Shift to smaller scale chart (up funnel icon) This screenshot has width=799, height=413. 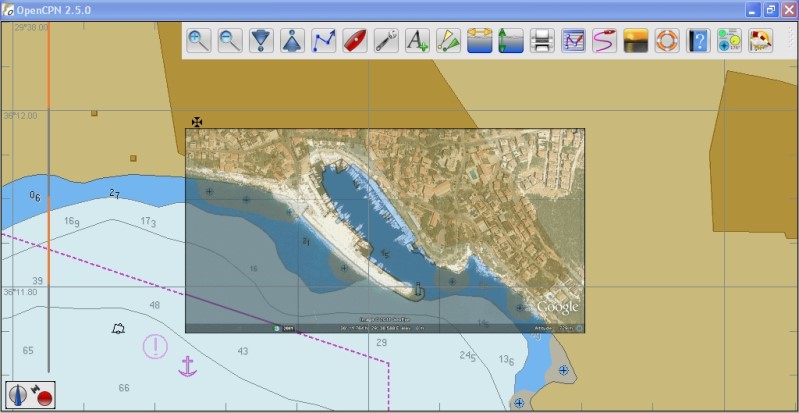(x=292, y=40)
